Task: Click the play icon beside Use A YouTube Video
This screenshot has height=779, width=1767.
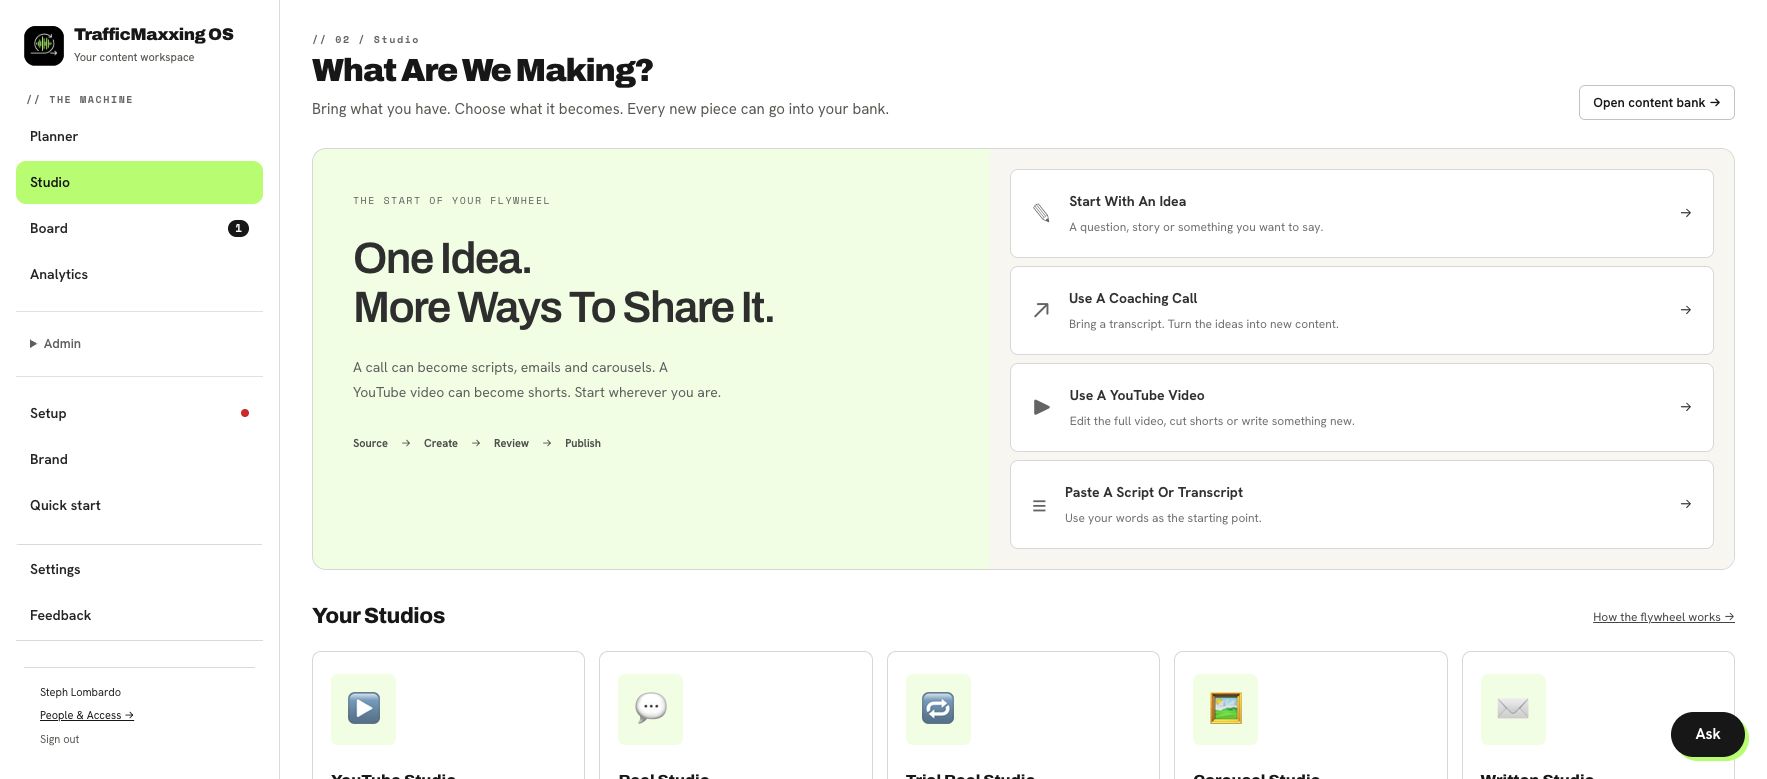Action: [1041, 407]
